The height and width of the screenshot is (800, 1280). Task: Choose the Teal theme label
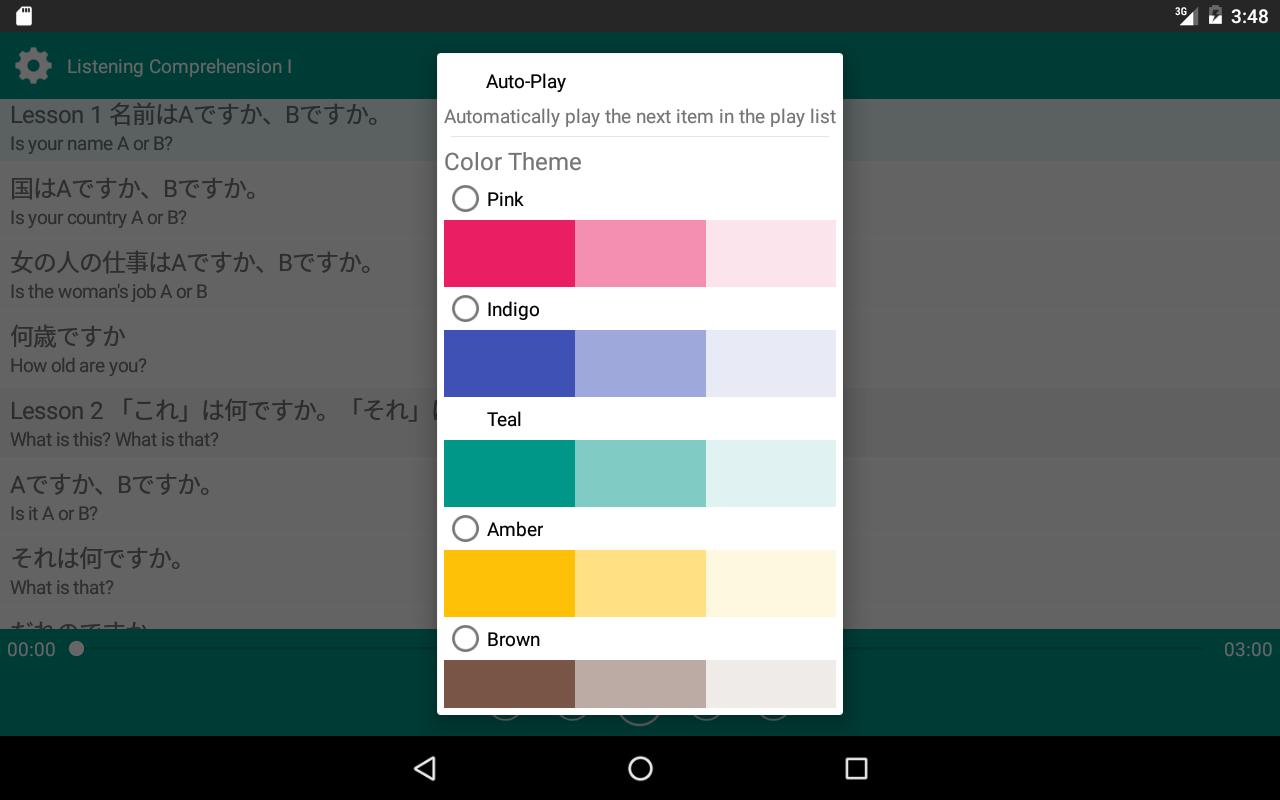[x=504, y=419]
